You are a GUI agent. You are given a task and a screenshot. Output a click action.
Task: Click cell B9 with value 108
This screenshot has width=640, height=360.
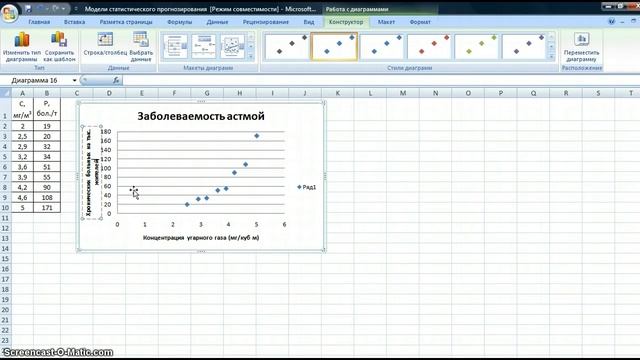coord(47,198)
